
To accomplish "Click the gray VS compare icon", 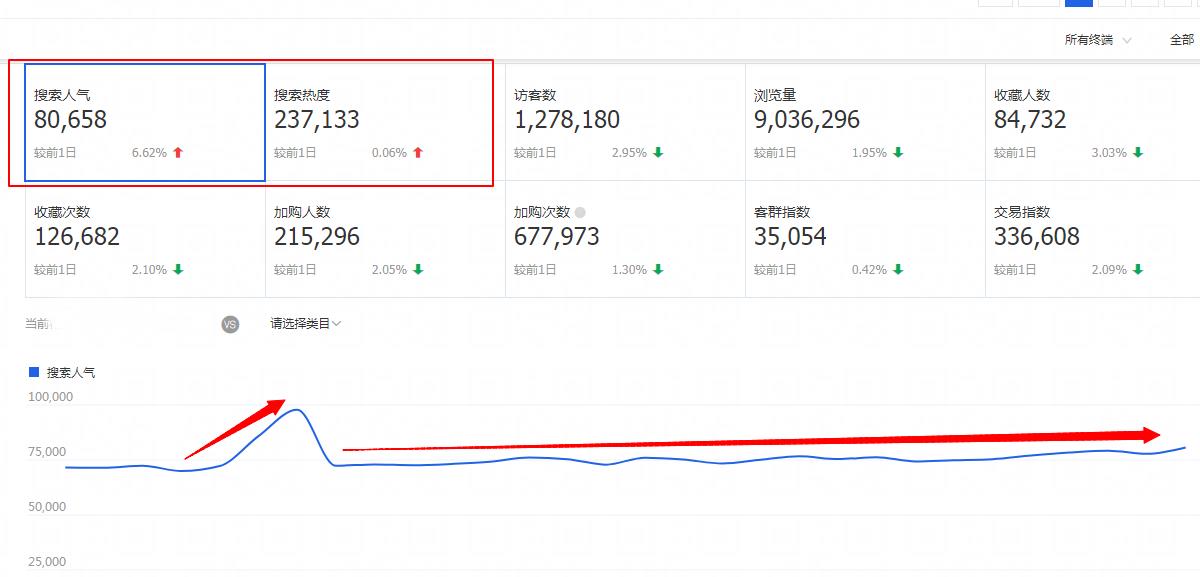I will [x=230, y=324].
